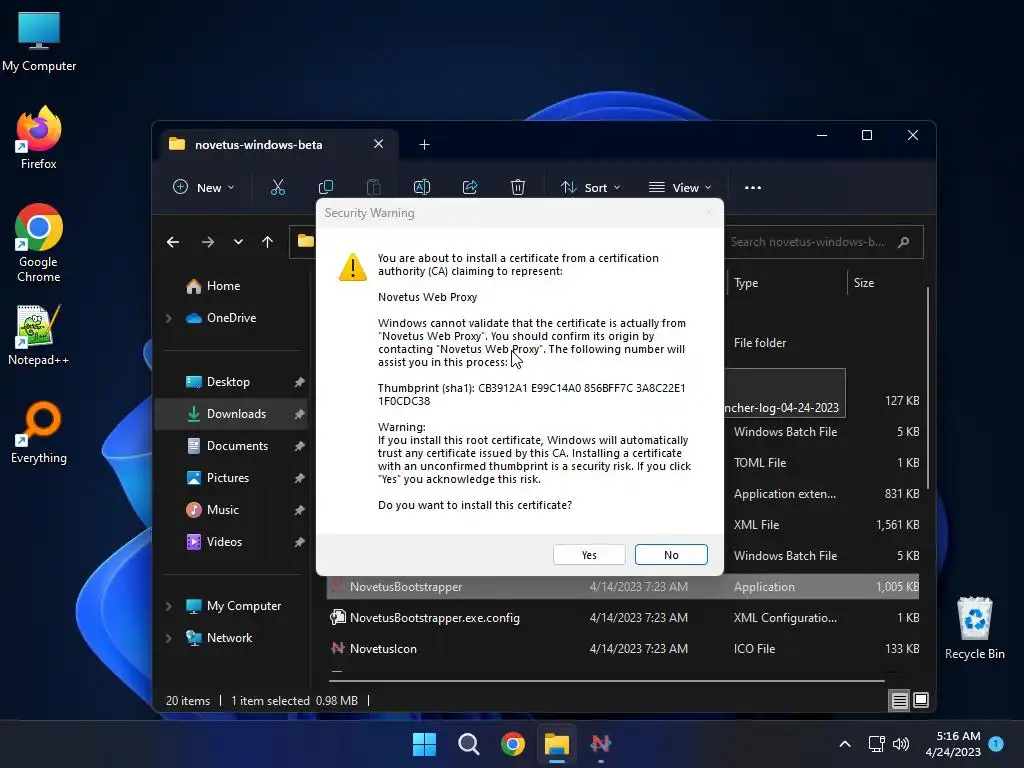The width and height of the screenshot is (1024, 768).
Task: Click the search novetus-windows-beta field
Action: [x=824, y=242]
